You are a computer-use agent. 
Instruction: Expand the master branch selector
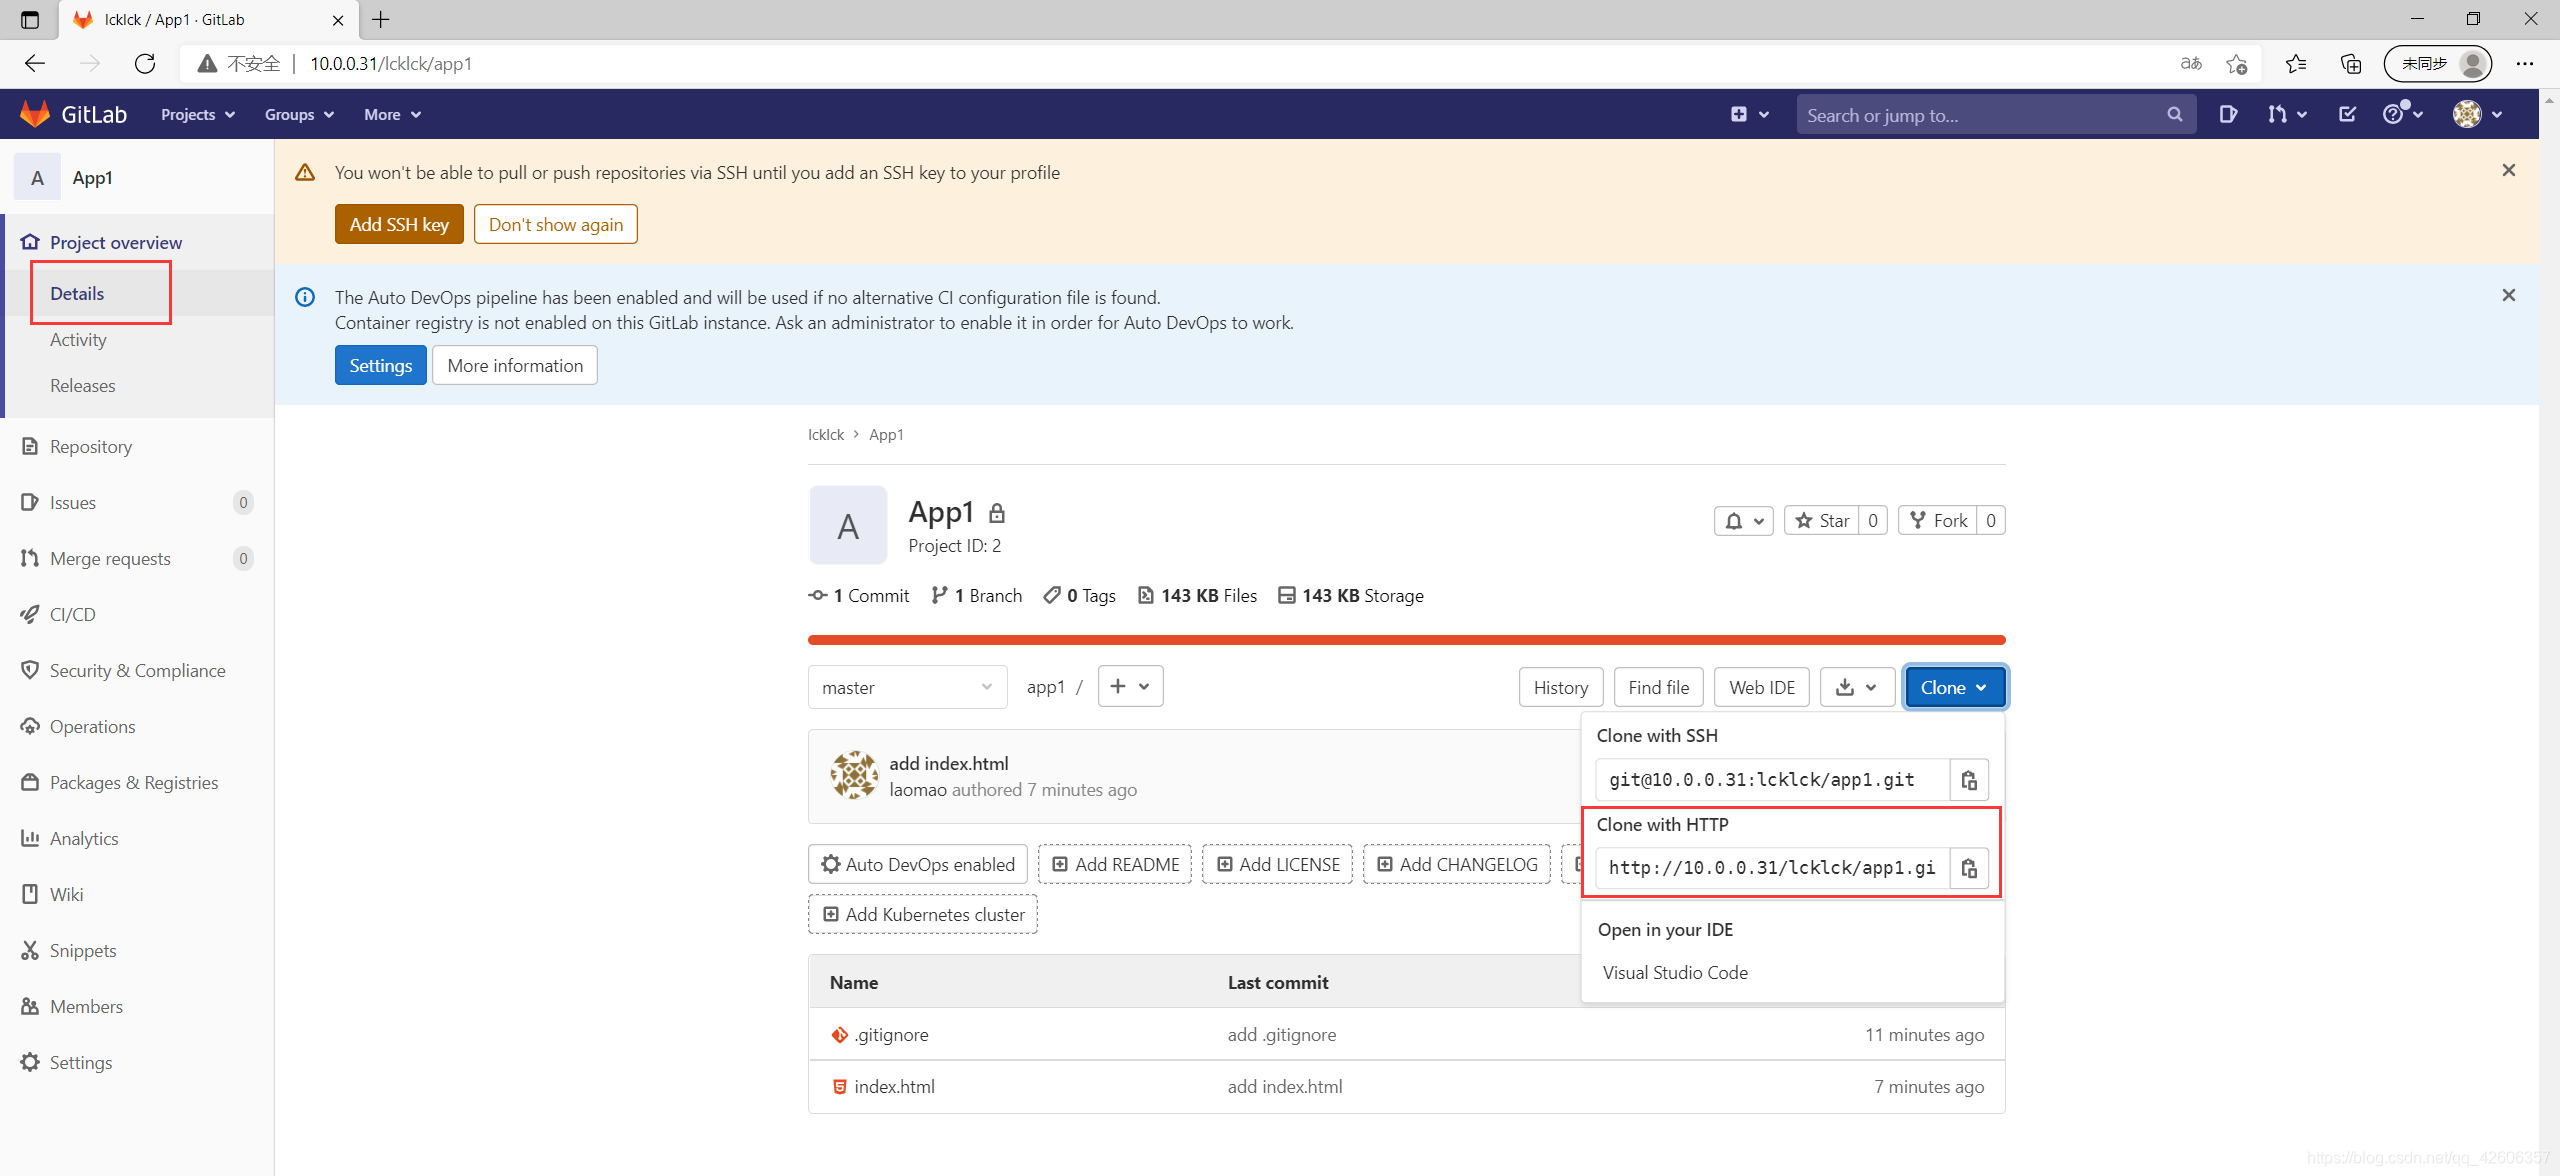906,688
